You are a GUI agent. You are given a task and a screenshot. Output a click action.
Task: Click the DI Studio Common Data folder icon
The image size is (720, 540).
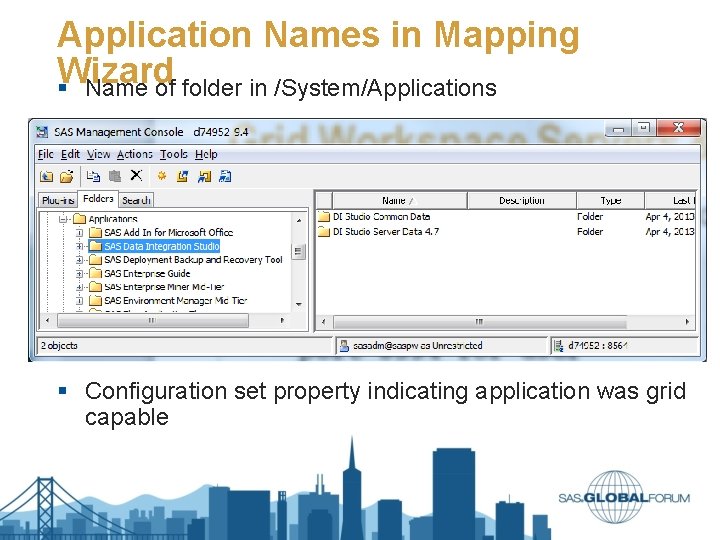pos(324,216)
